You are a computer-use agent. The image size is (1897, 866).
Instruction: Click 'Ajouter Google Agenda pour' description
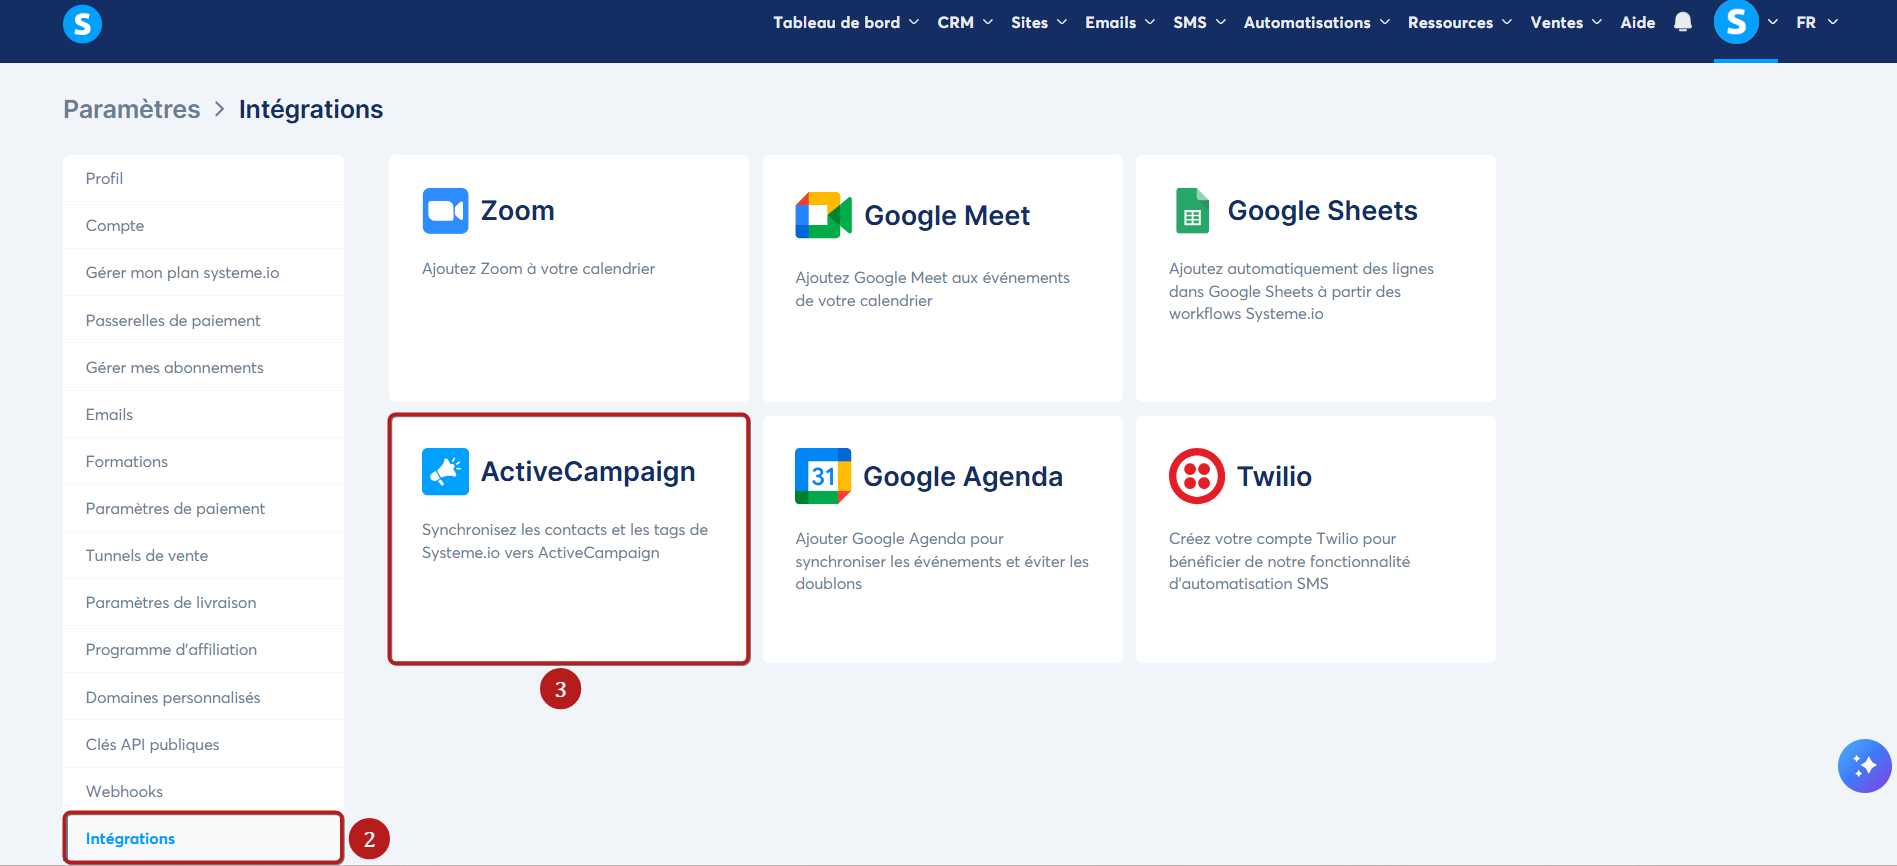pos(942,561)
